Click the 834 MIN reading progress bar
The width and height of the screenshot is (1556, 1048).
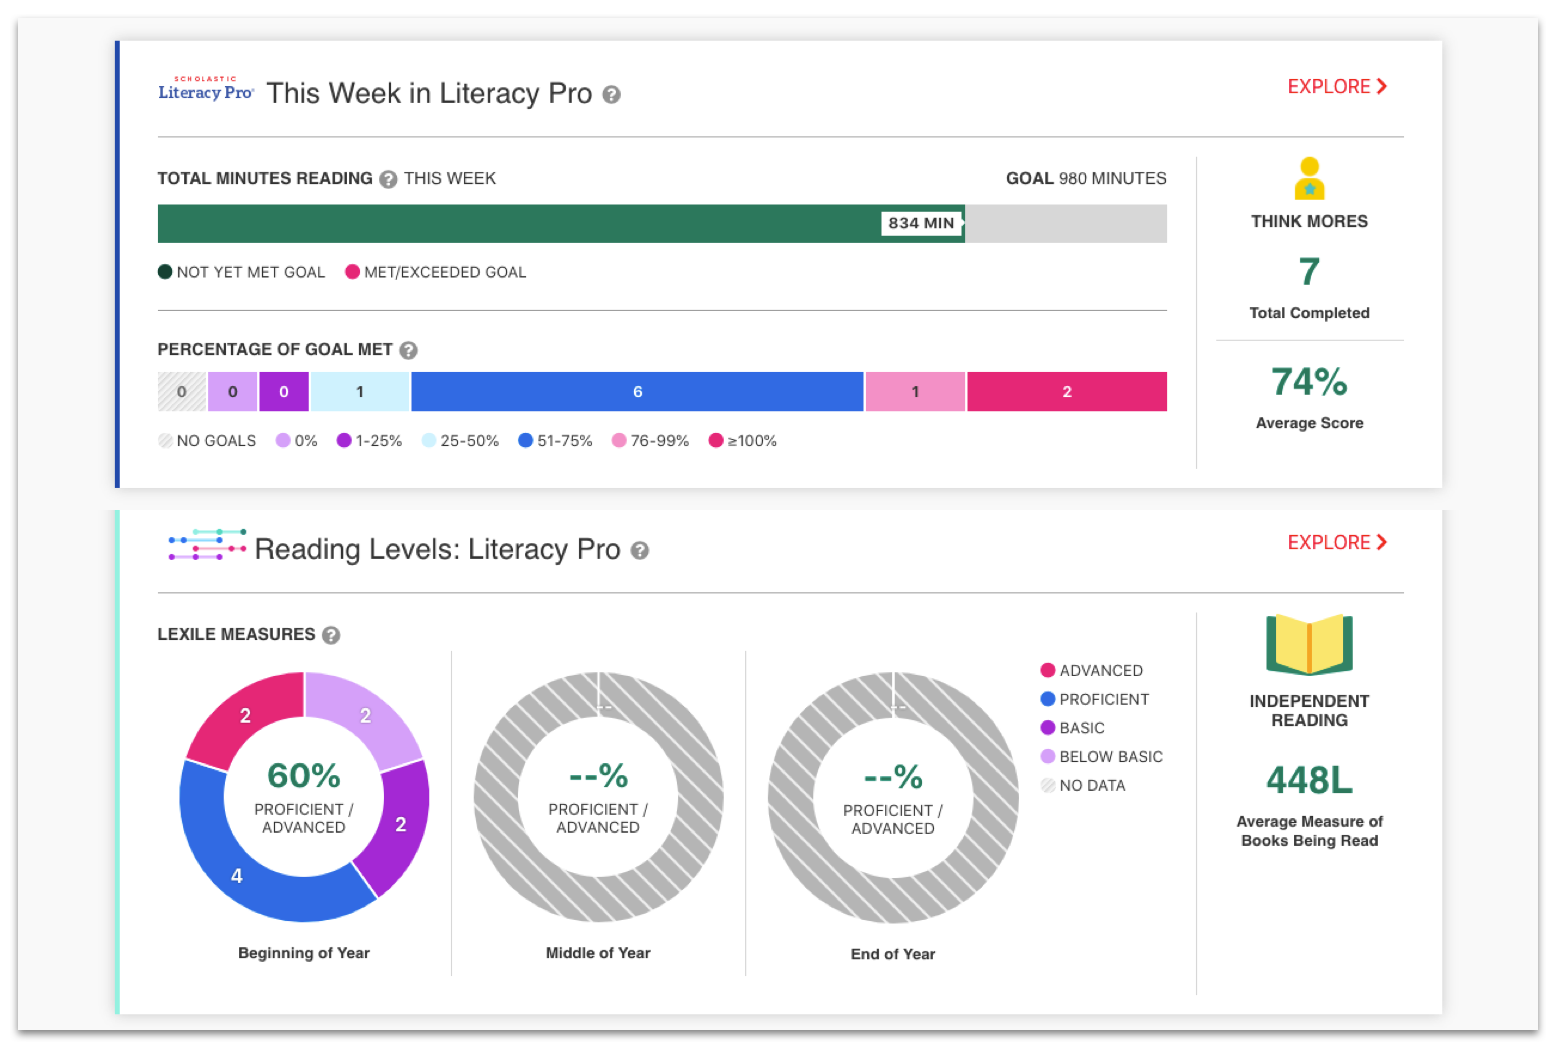pyautogui.click(x=560, y=224)
